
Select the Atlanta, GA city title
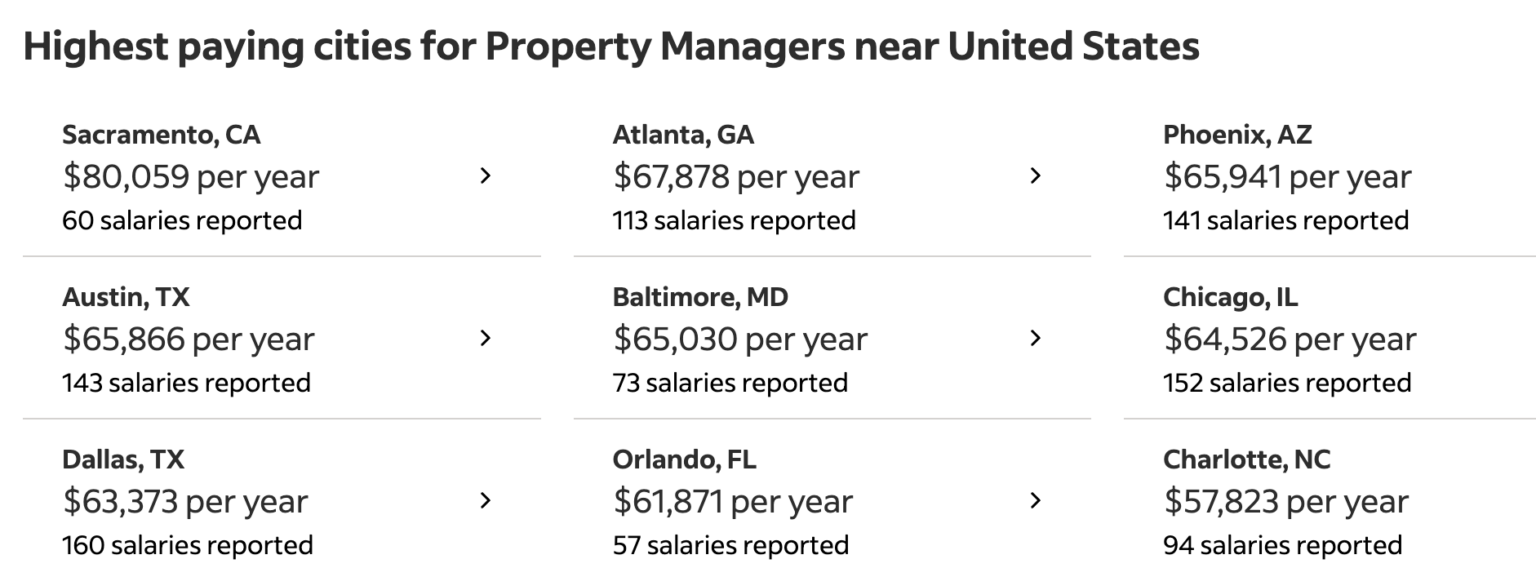click(x=683, y=134)
